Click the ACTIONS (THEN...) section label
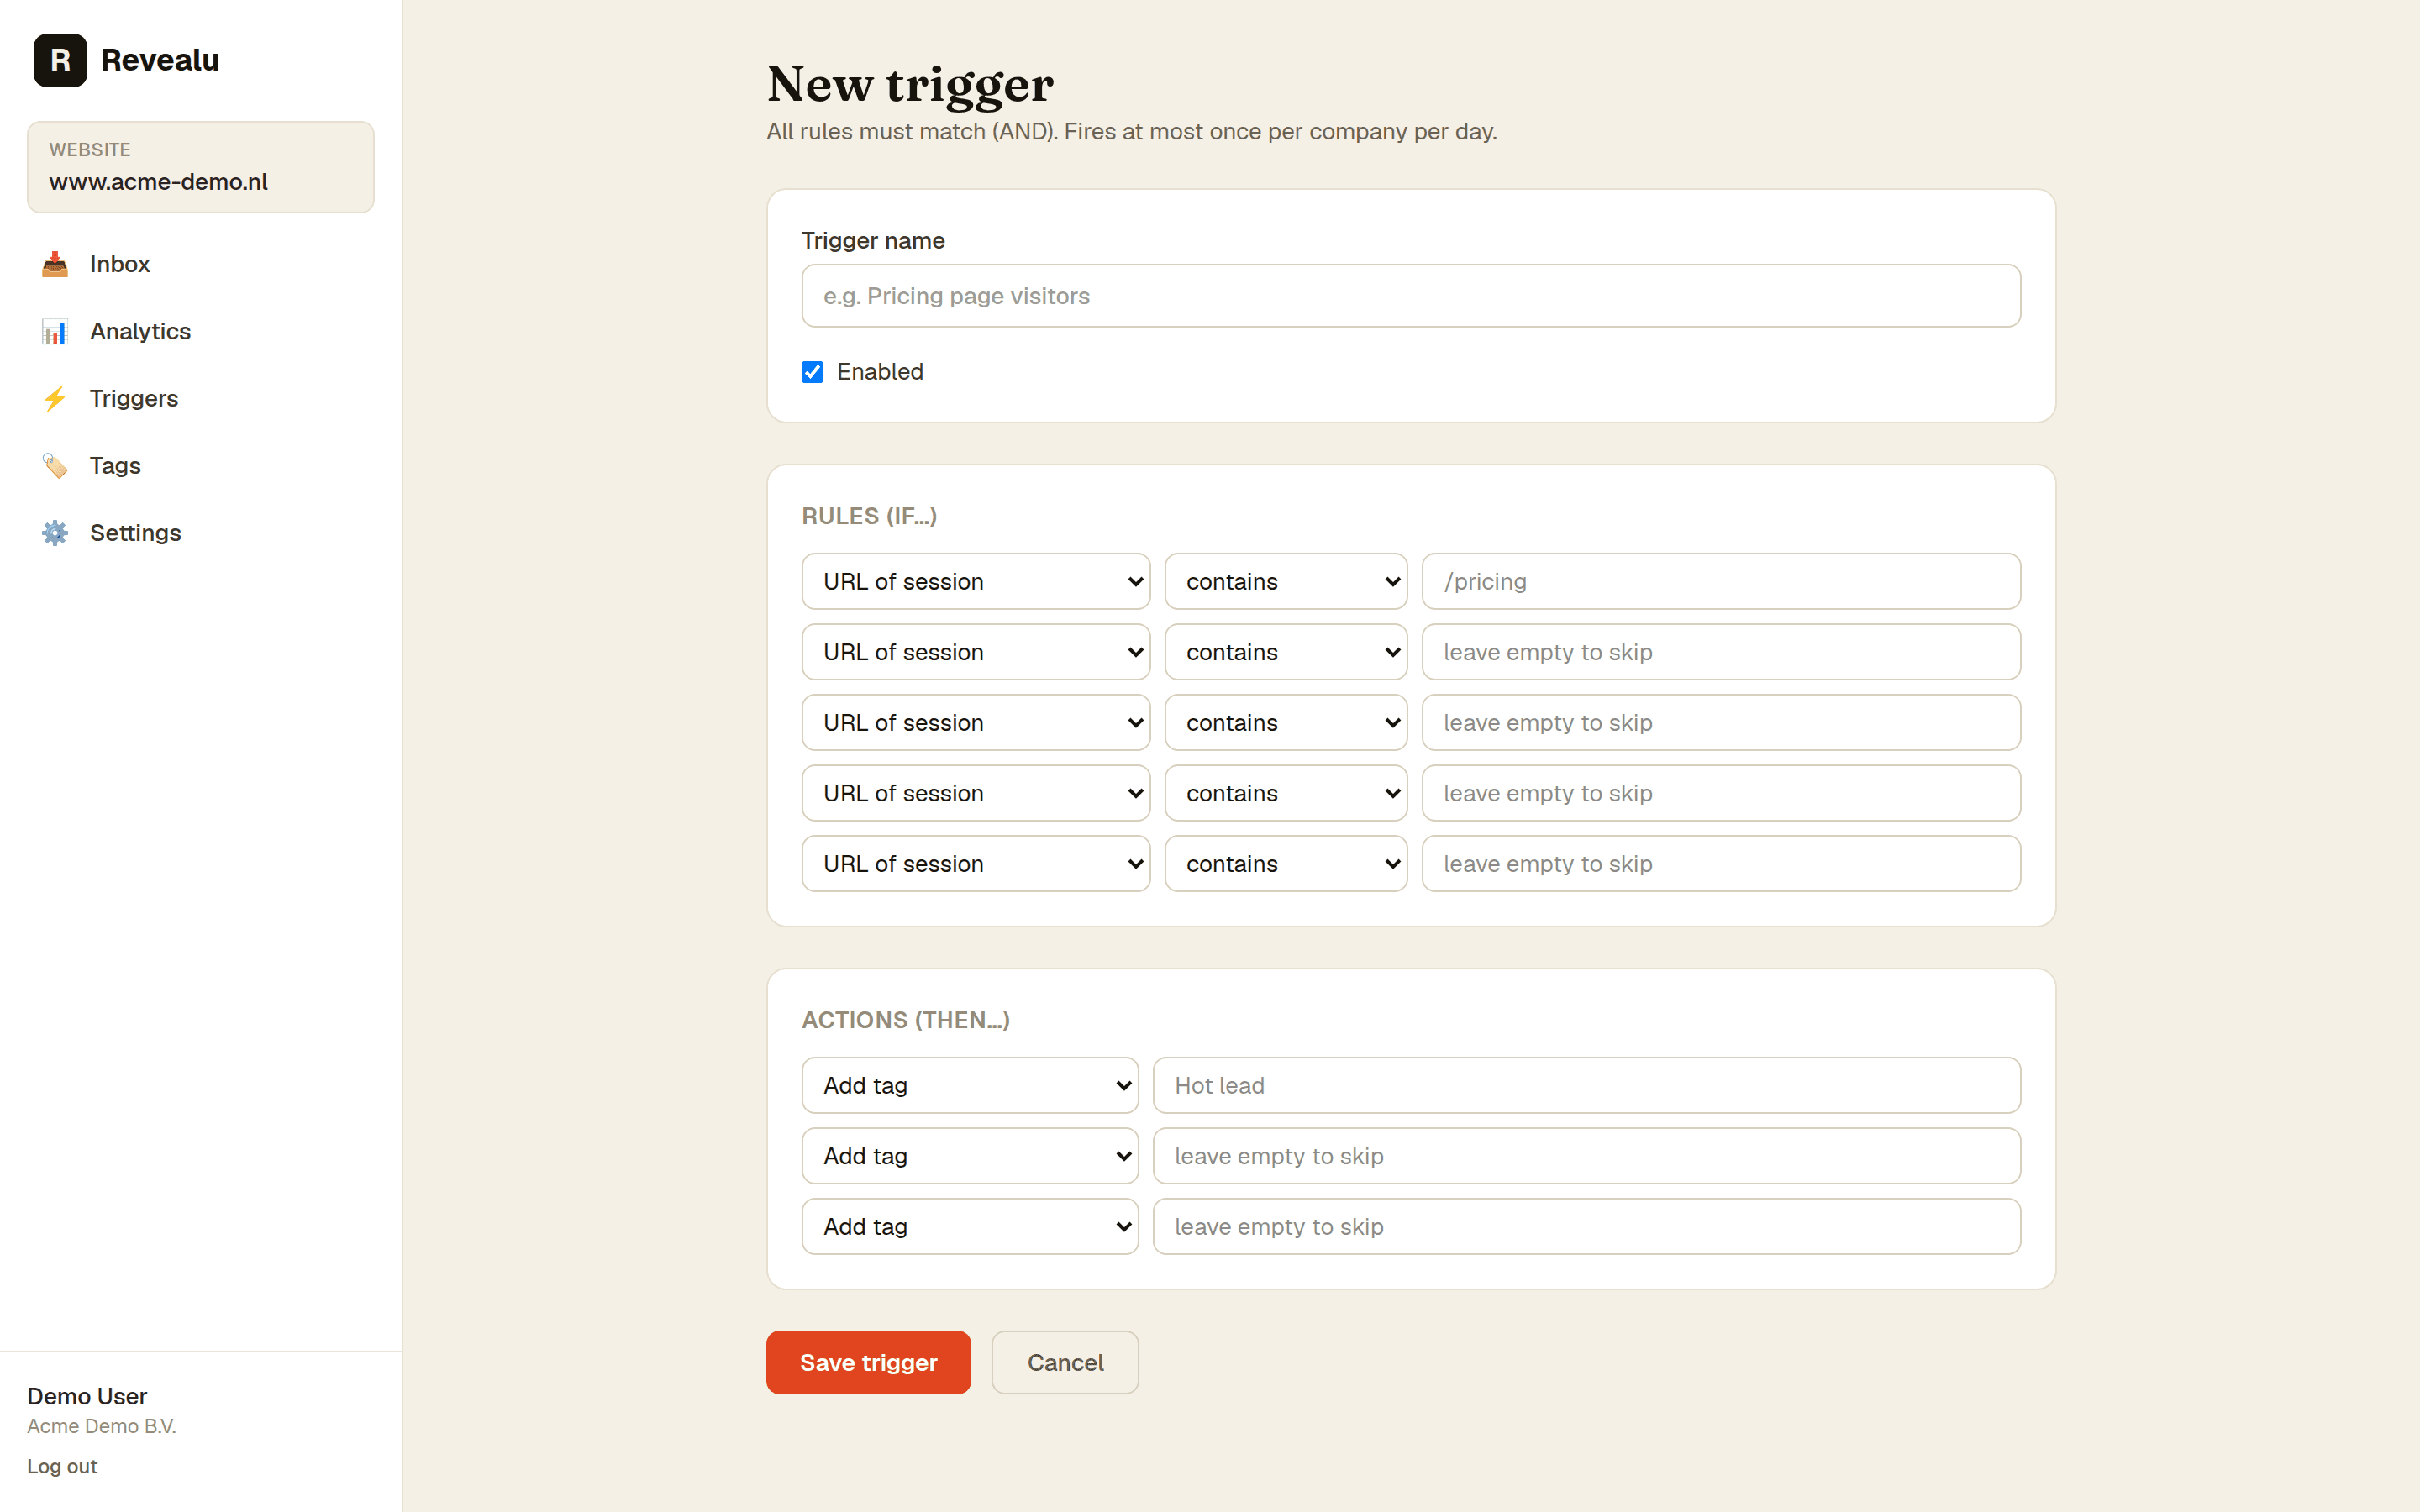The width and height of the screenshot is (2420, 1512). [x=905, y=1020]
